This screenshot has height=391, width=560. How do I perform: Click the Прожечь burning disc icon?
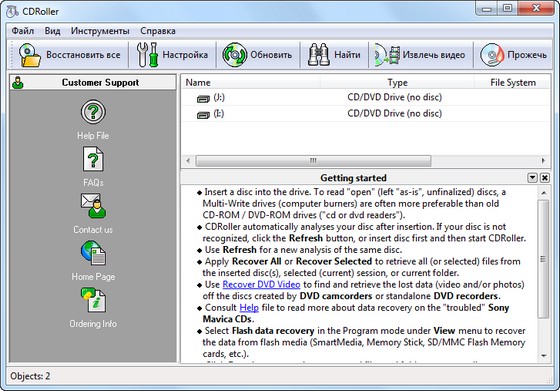[x=491, y=55]
